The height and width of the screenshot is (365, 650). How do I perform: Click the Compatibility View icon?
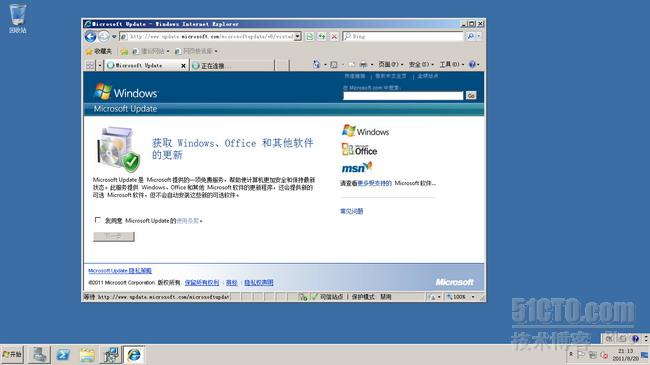310,36
